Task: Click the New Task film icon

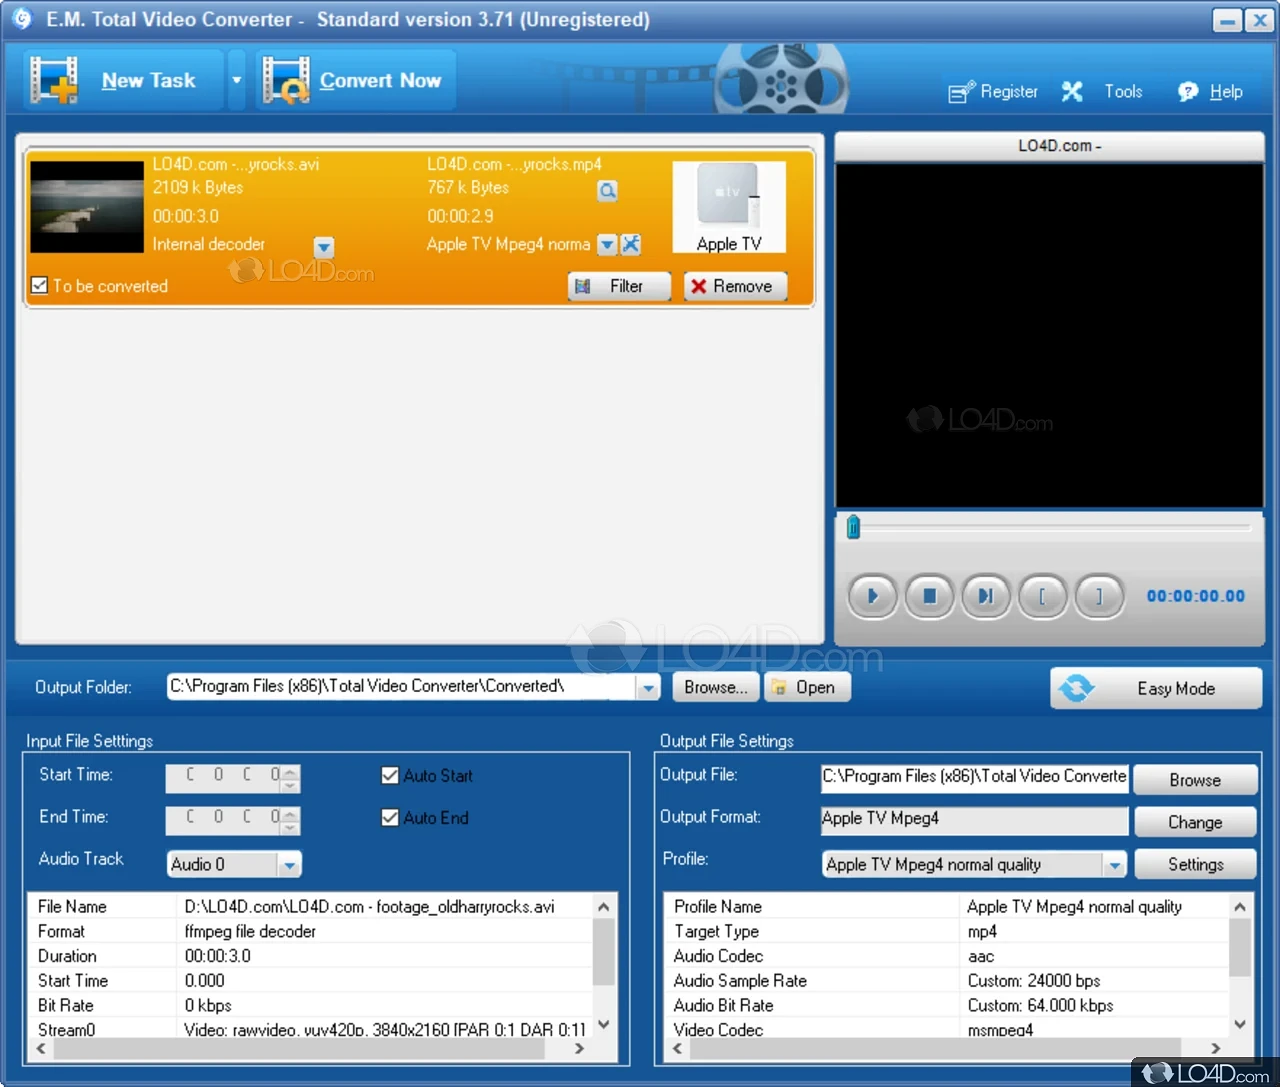Action: coord(54,80)
